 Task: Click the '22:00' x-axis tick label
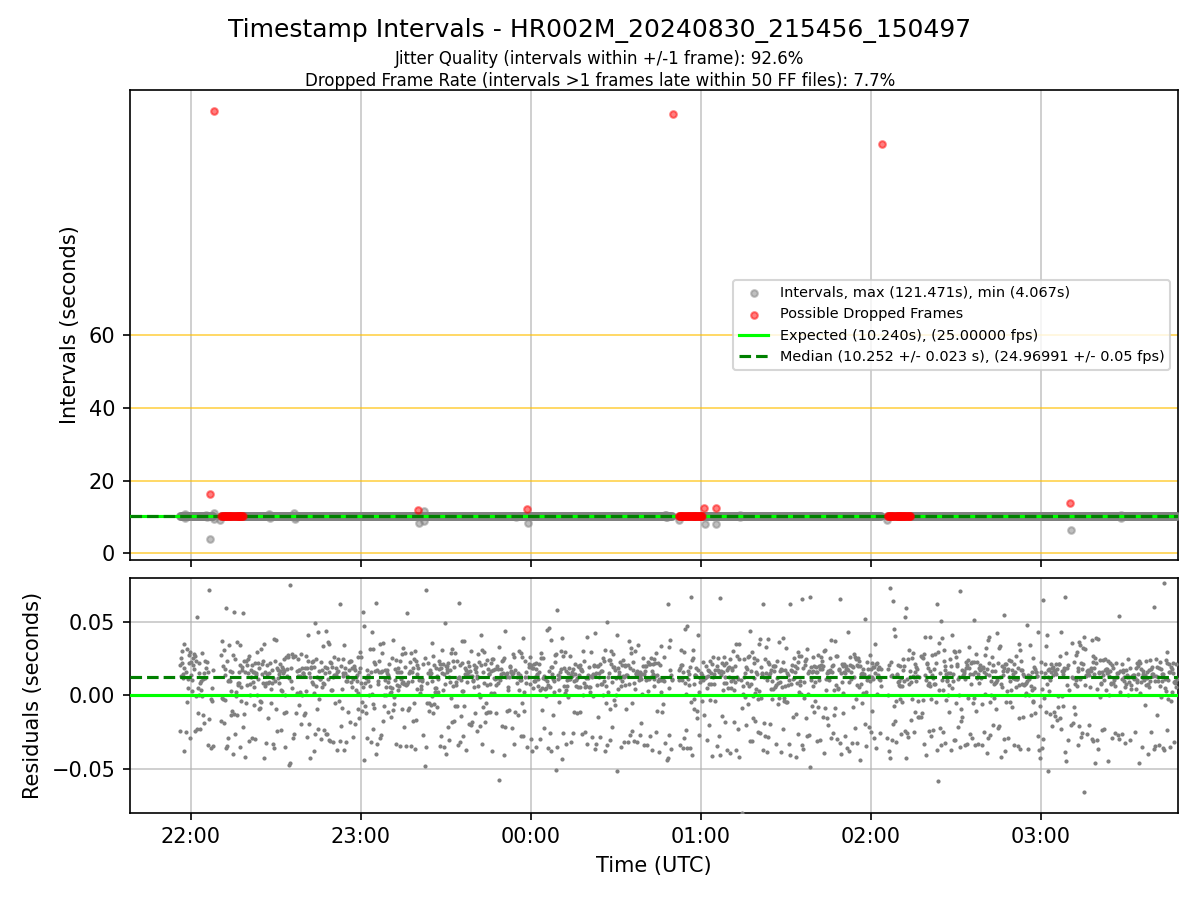pos(191,834)
